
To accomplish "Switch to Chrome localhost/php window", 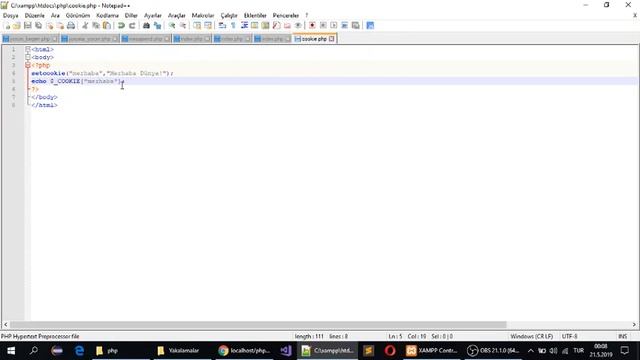I will click(x=244, y=351).
